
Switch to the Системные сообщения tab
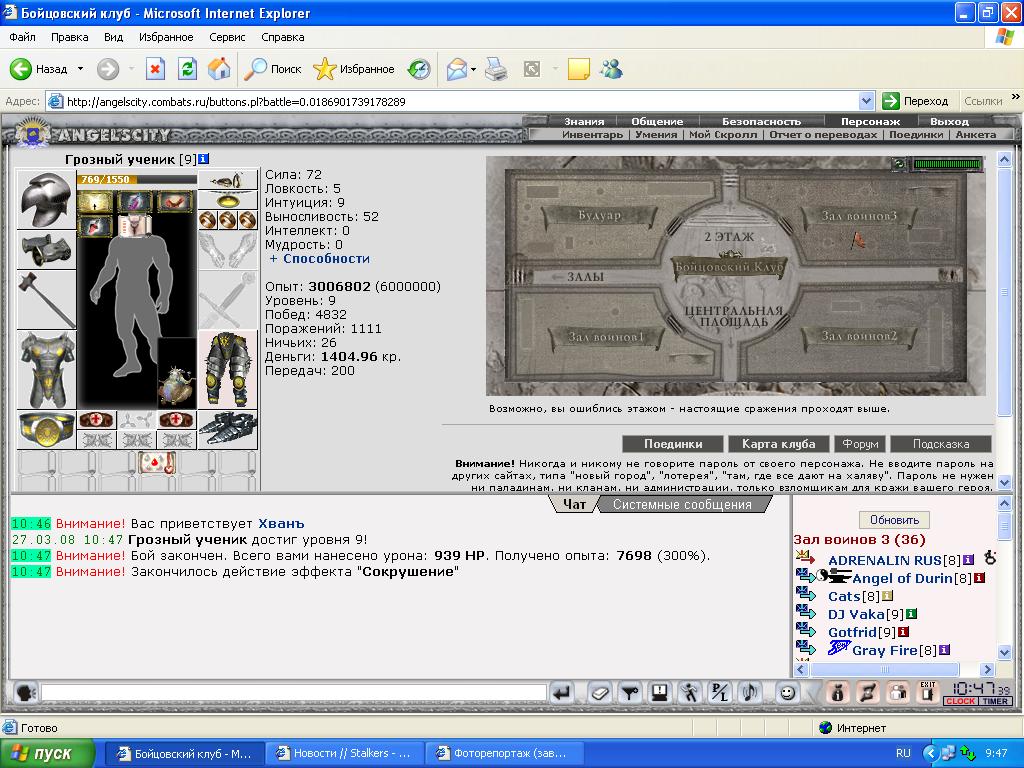(682, 504)
